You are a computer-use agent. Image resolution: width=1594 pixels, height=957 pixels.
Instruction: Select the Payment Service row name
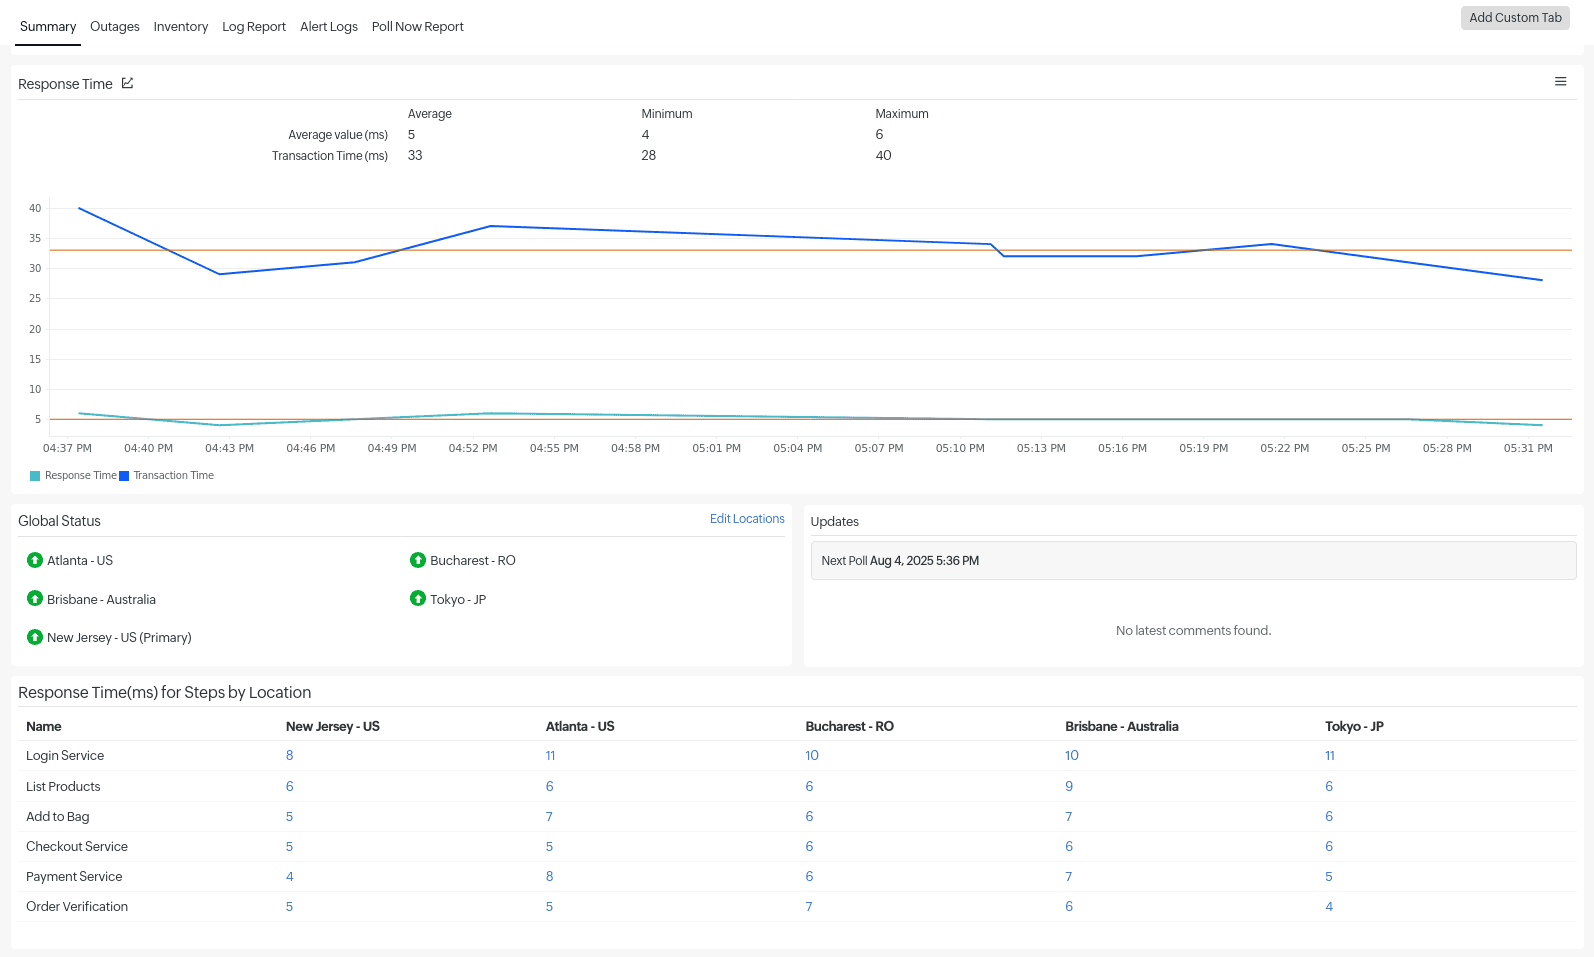point(74,876)
